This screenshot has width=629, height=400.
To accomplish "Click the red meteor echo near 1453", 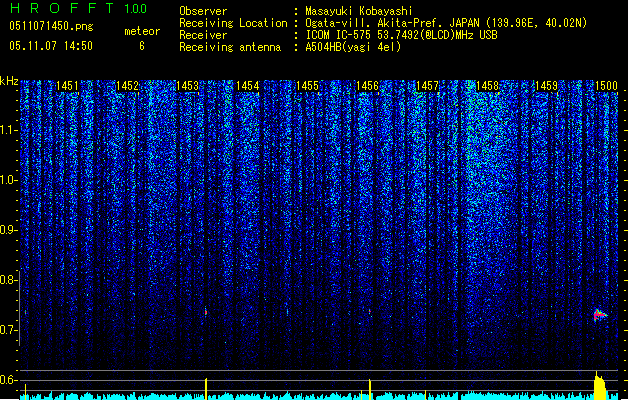I will coord(206,312).
